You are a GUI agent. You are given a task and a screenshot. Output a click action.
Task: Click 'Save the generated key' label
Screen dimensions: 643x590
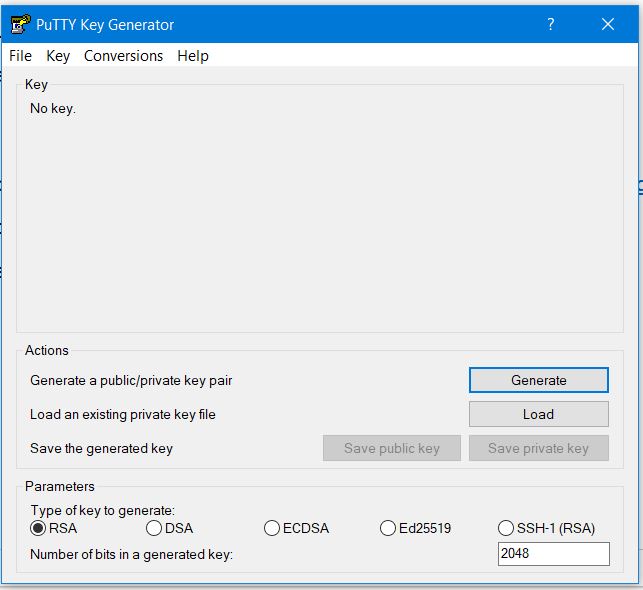[101, 449]
